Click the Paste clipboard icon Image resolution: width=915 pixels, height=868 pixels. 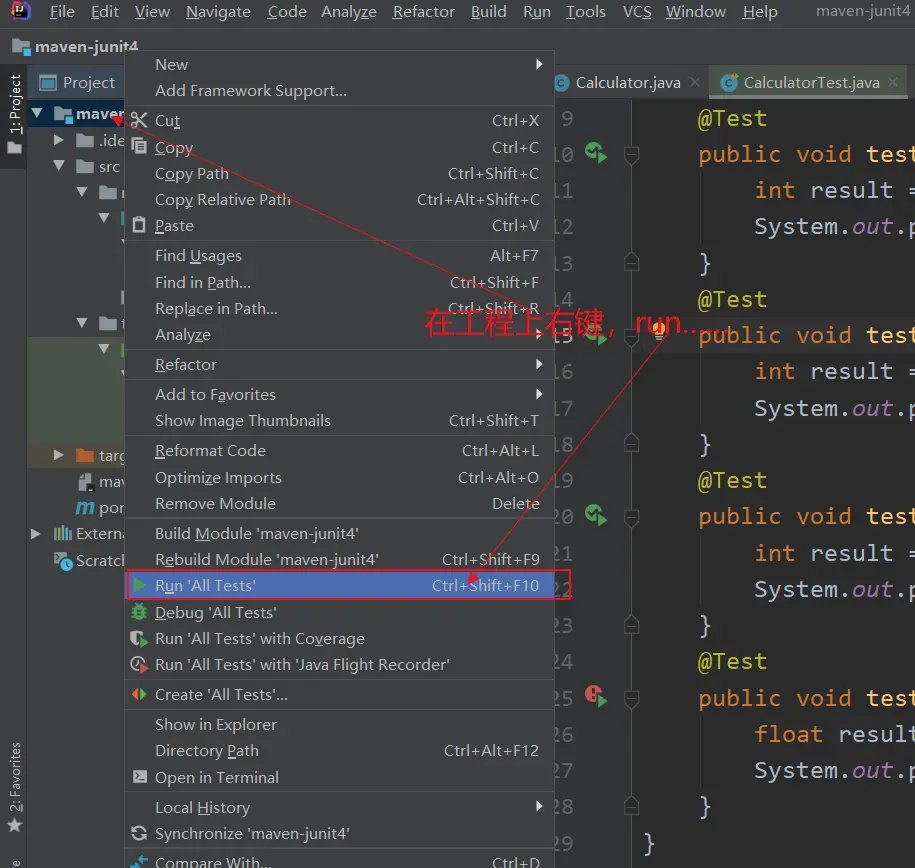[x=139, y=226]
